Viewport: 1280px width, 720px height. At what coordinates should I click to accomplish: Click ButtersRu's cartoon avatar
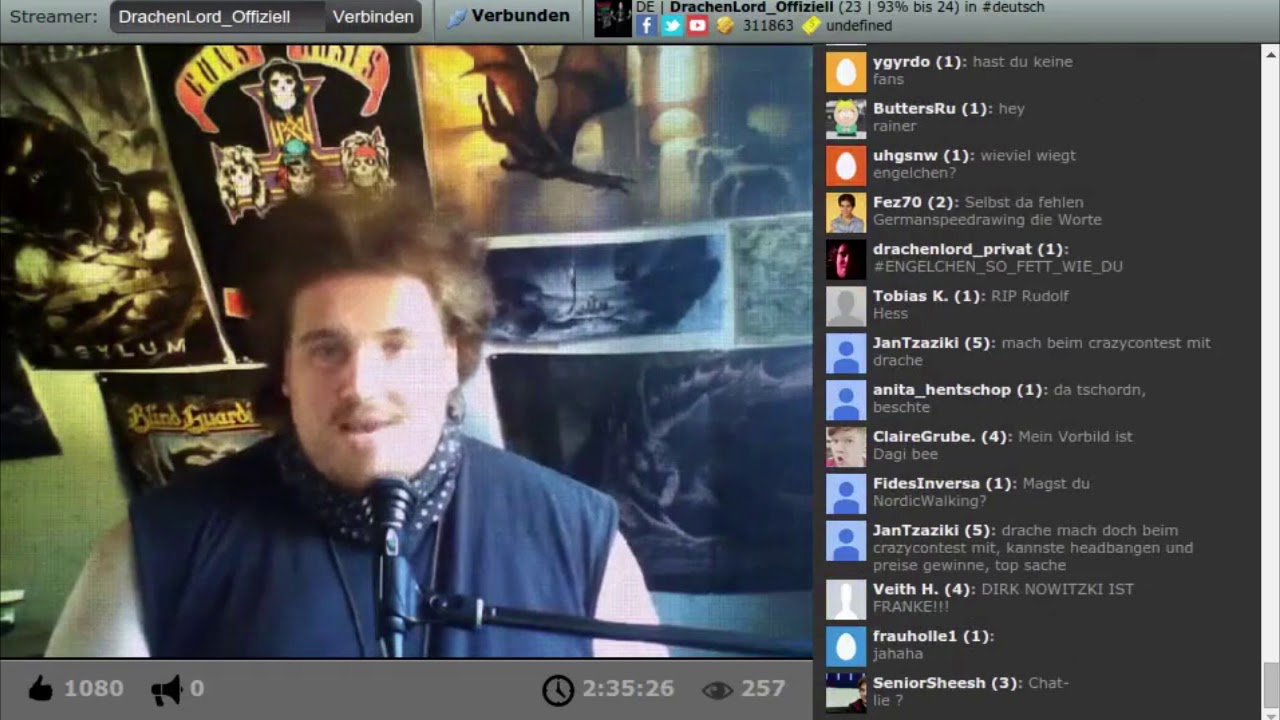click(x=846, y=119)
